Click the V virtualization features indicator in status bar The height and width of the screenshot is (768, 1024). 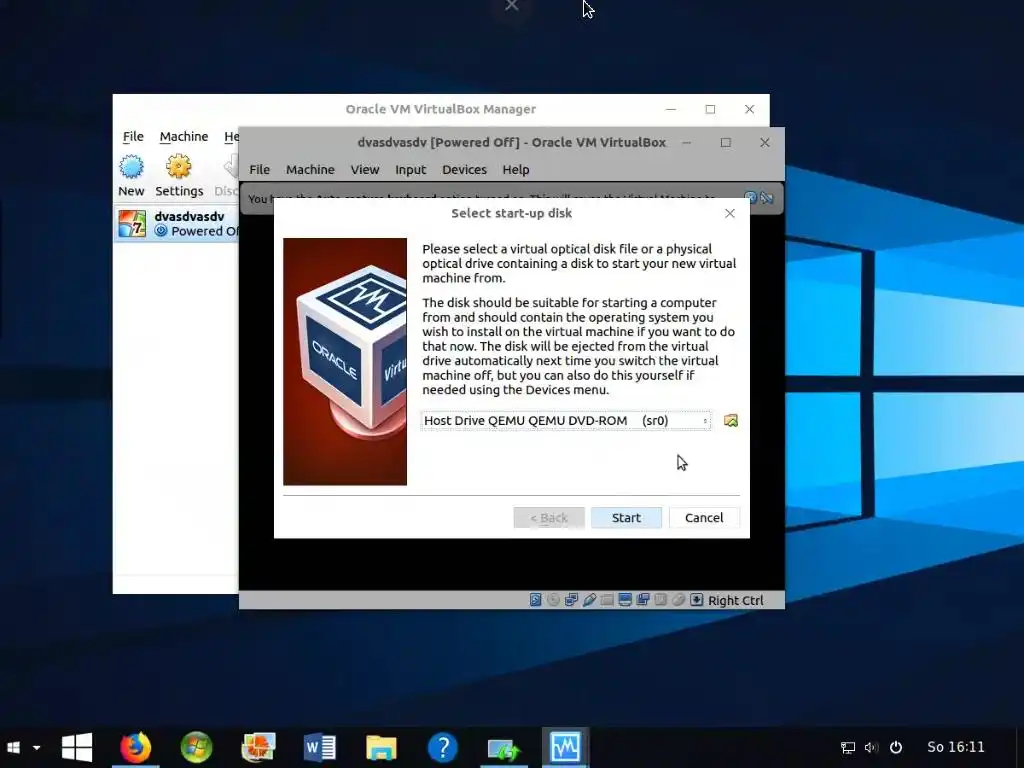[660, 600]
